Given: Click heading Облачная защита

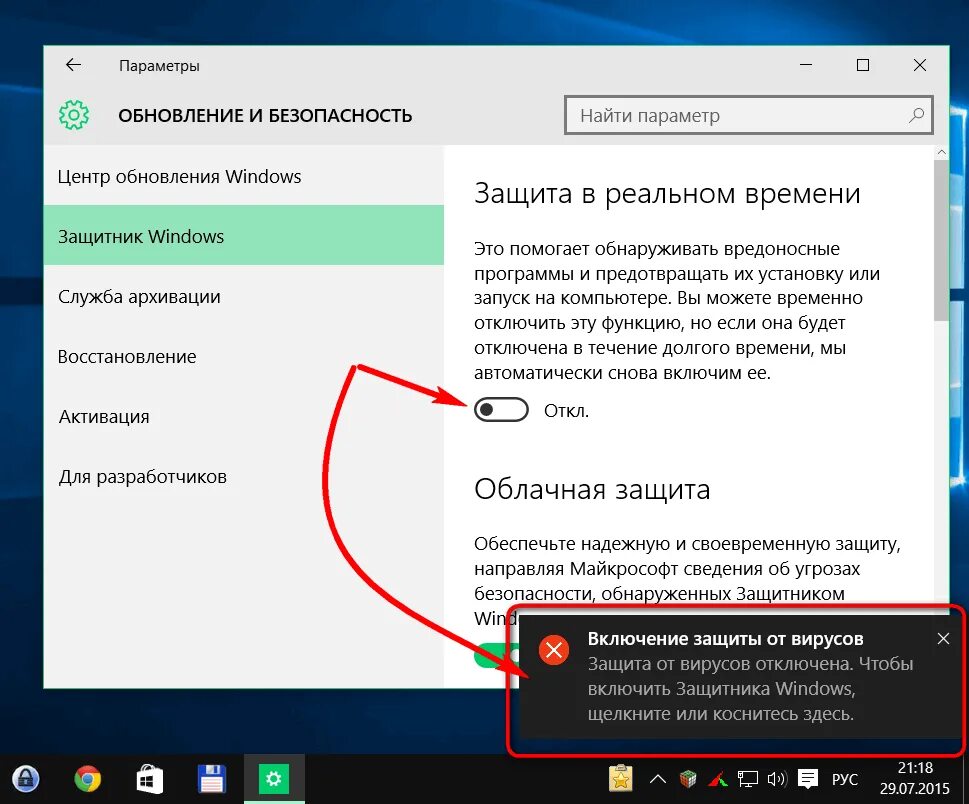Looking at the screenshot, I should tap(592, 489).
